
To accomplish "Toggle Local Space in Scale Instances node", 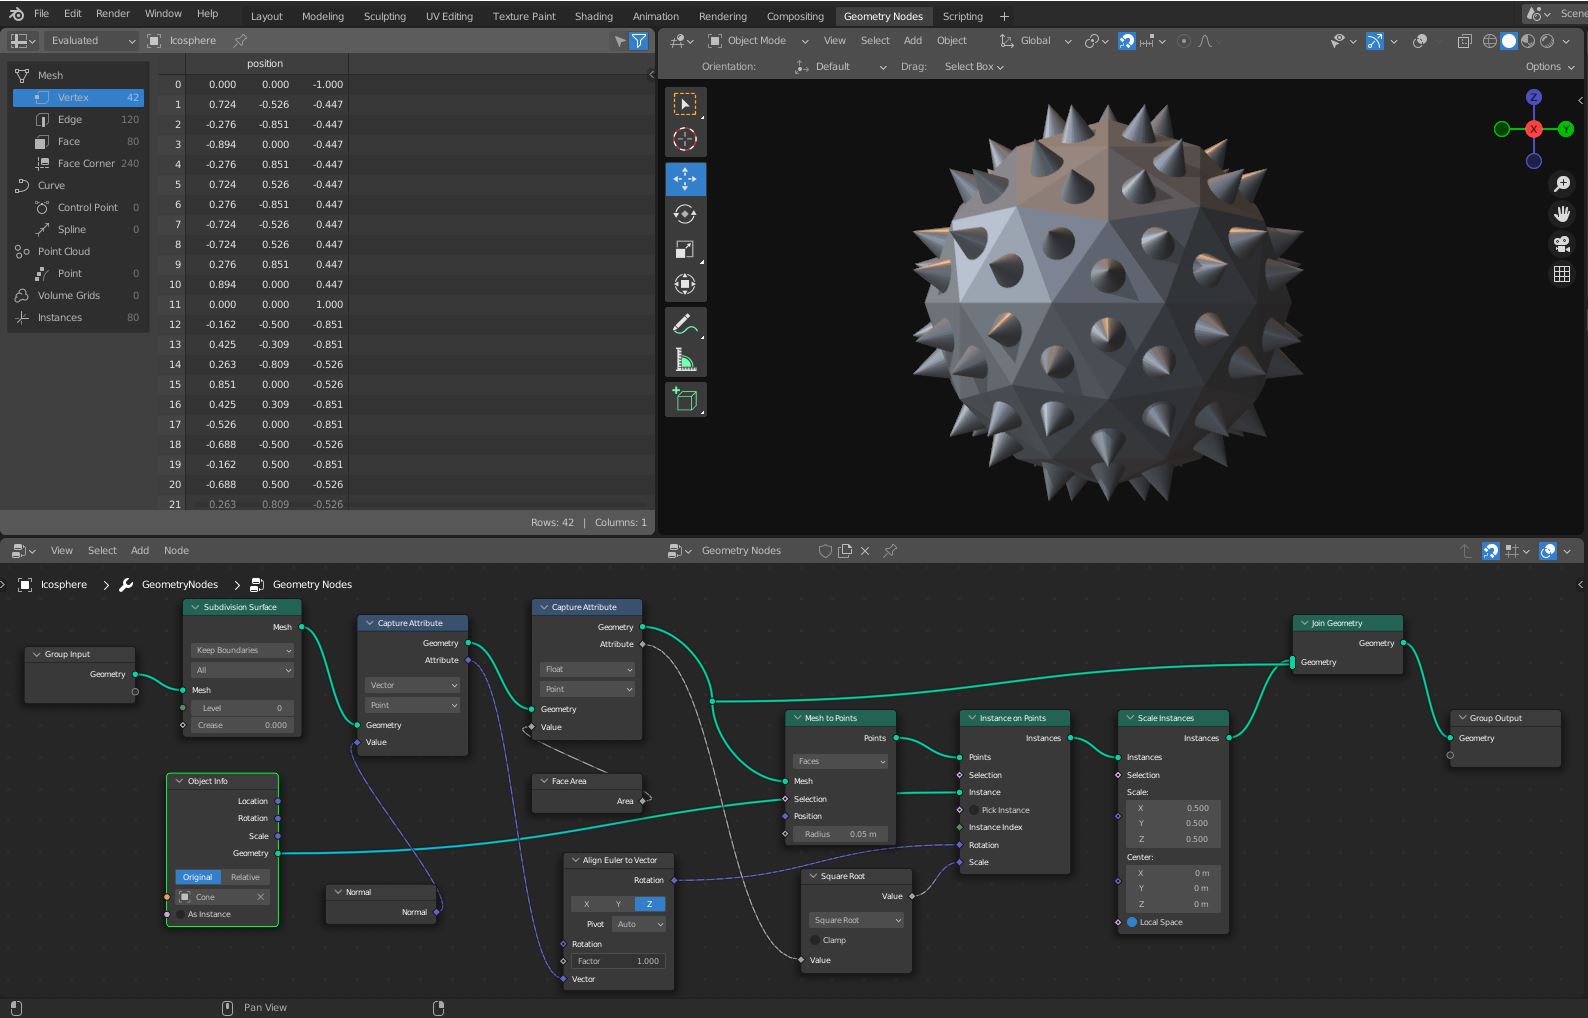I will 1132,922.
